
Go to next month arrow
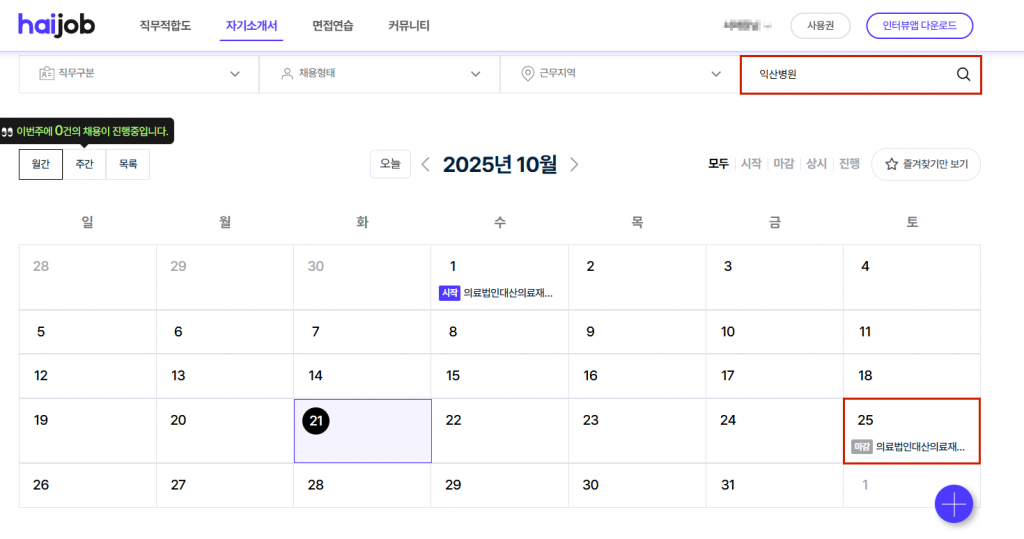pyautogui.click(x=574, y=164)
